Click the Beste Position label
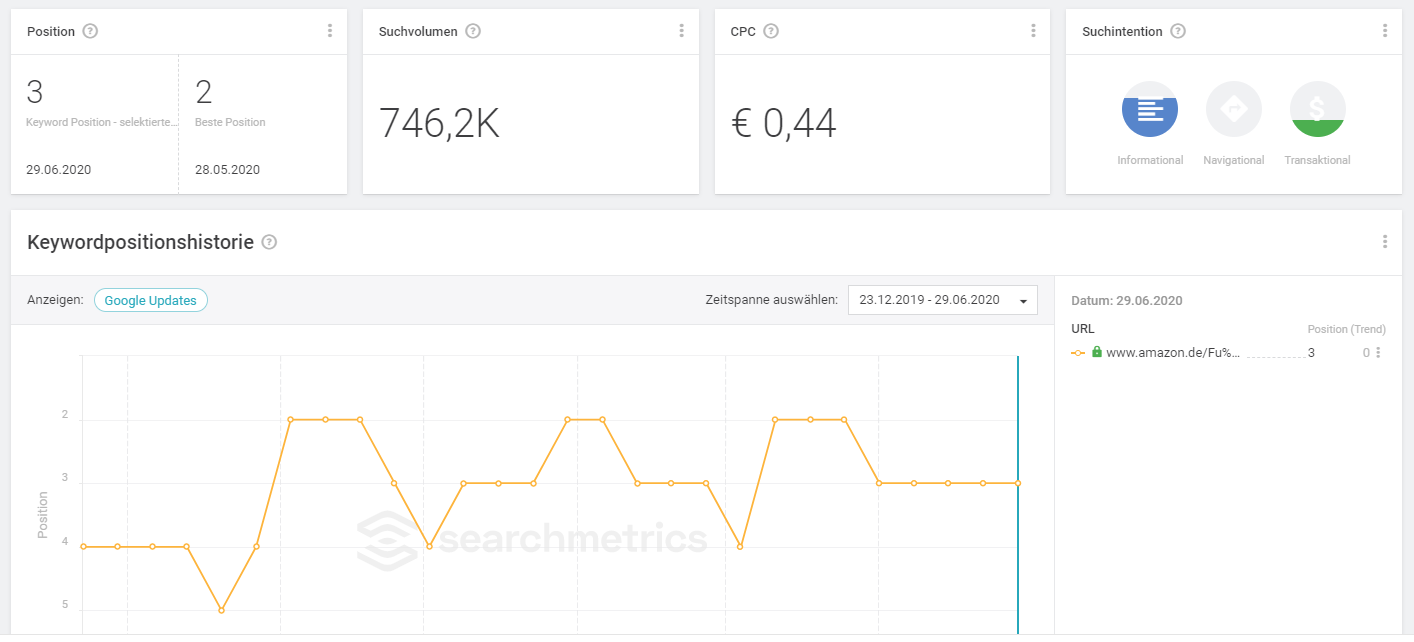This screenshot has height=642, width=1414. [230, 122]
